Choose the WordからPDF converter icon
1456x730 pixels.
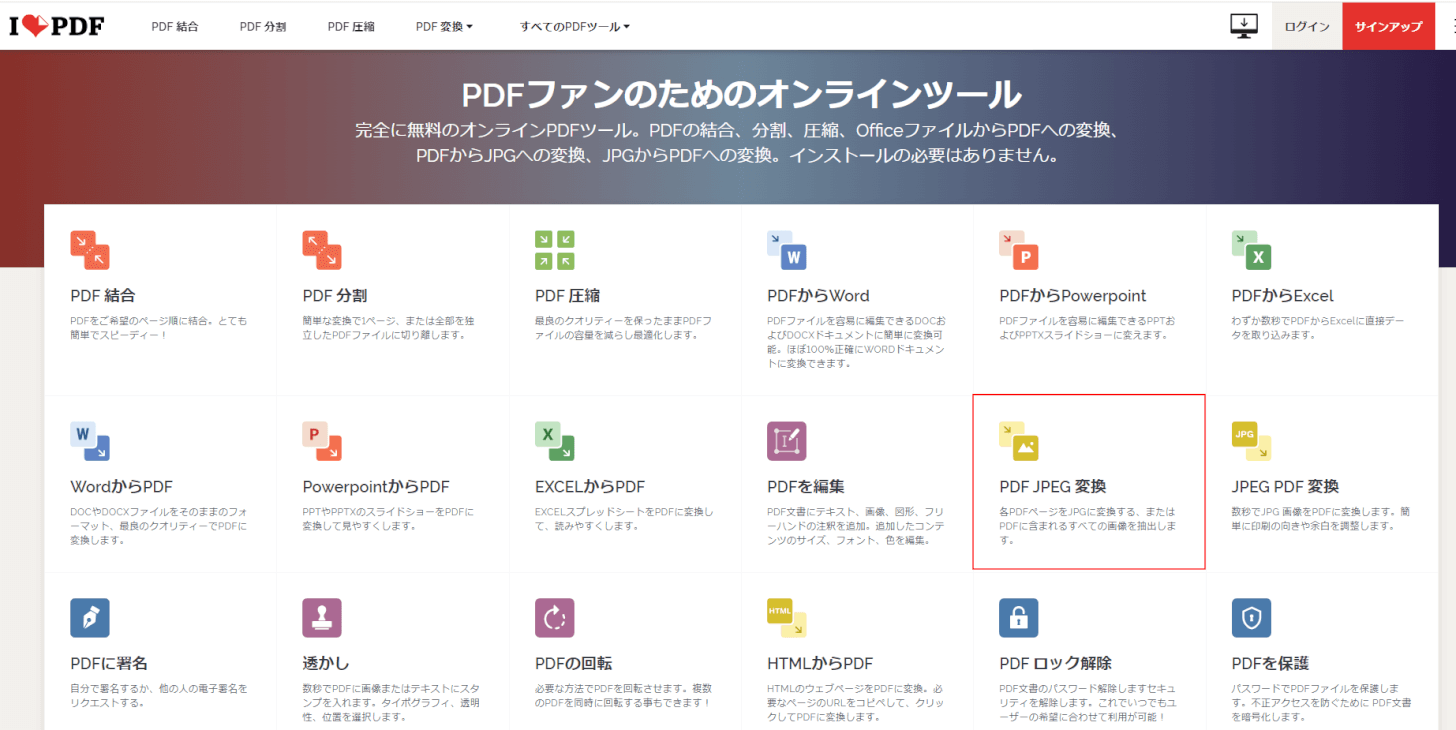click(90, 441)
